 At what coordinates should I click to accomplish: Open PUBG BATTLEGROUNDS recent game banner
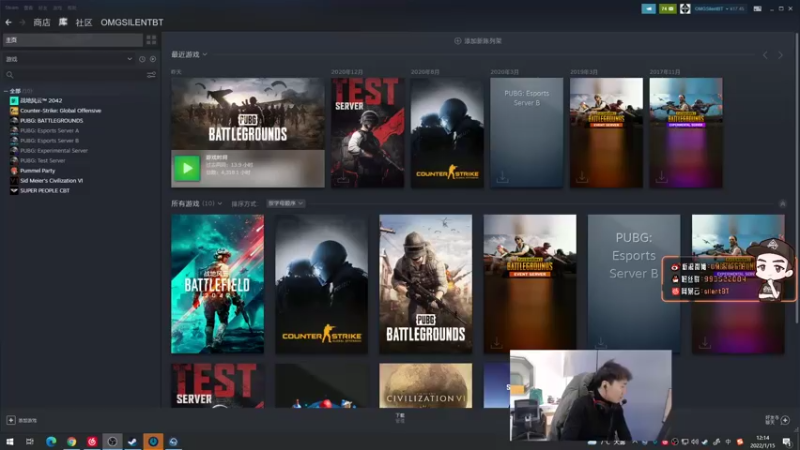(x=247, y=114)
